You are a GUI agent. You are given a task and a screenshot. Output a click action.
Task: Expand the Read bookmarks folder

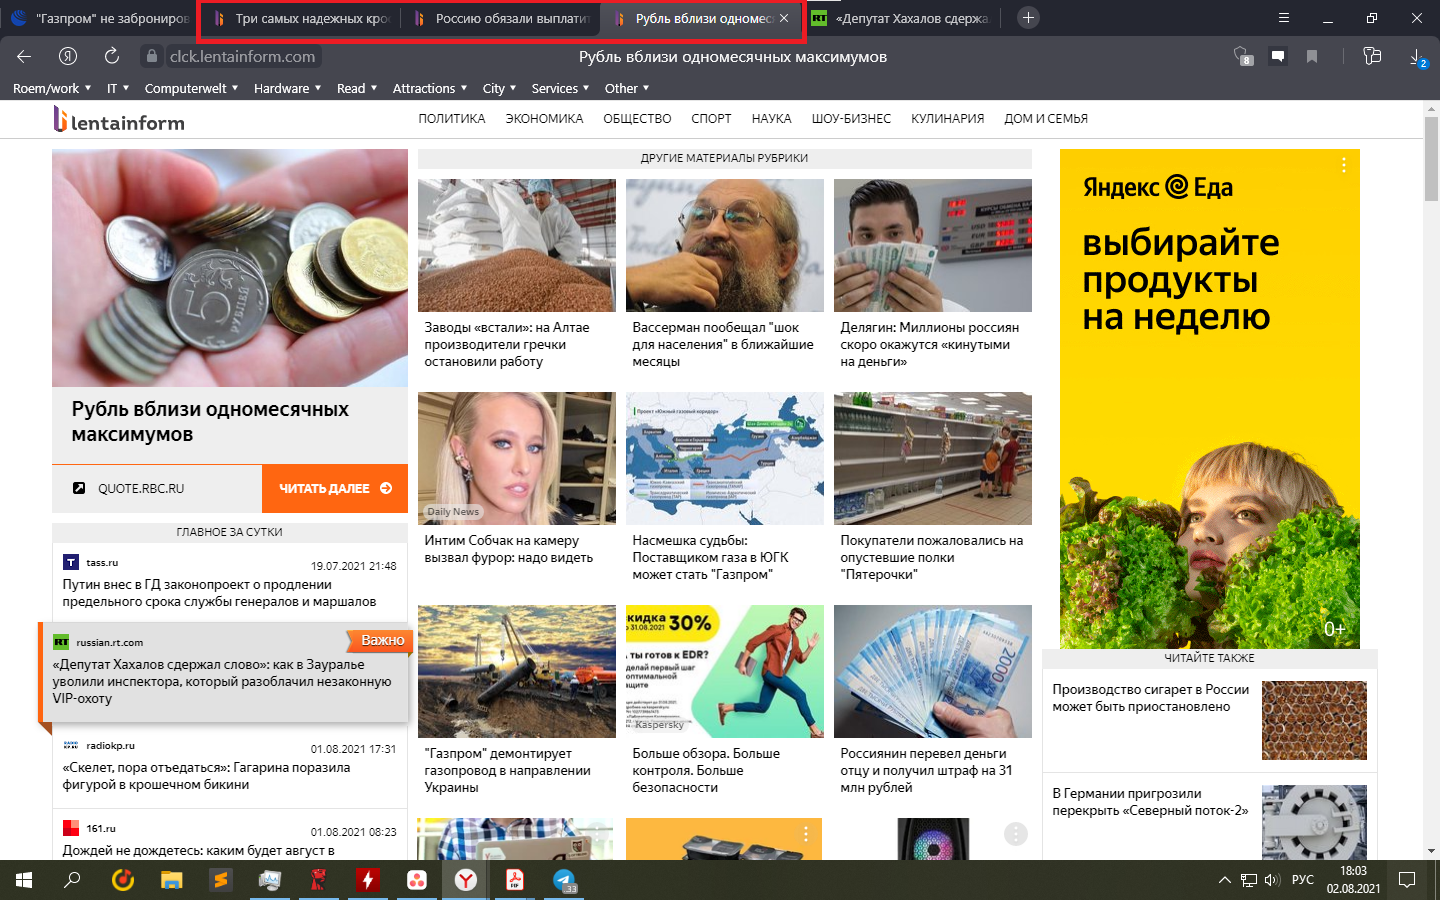point(357,88)
